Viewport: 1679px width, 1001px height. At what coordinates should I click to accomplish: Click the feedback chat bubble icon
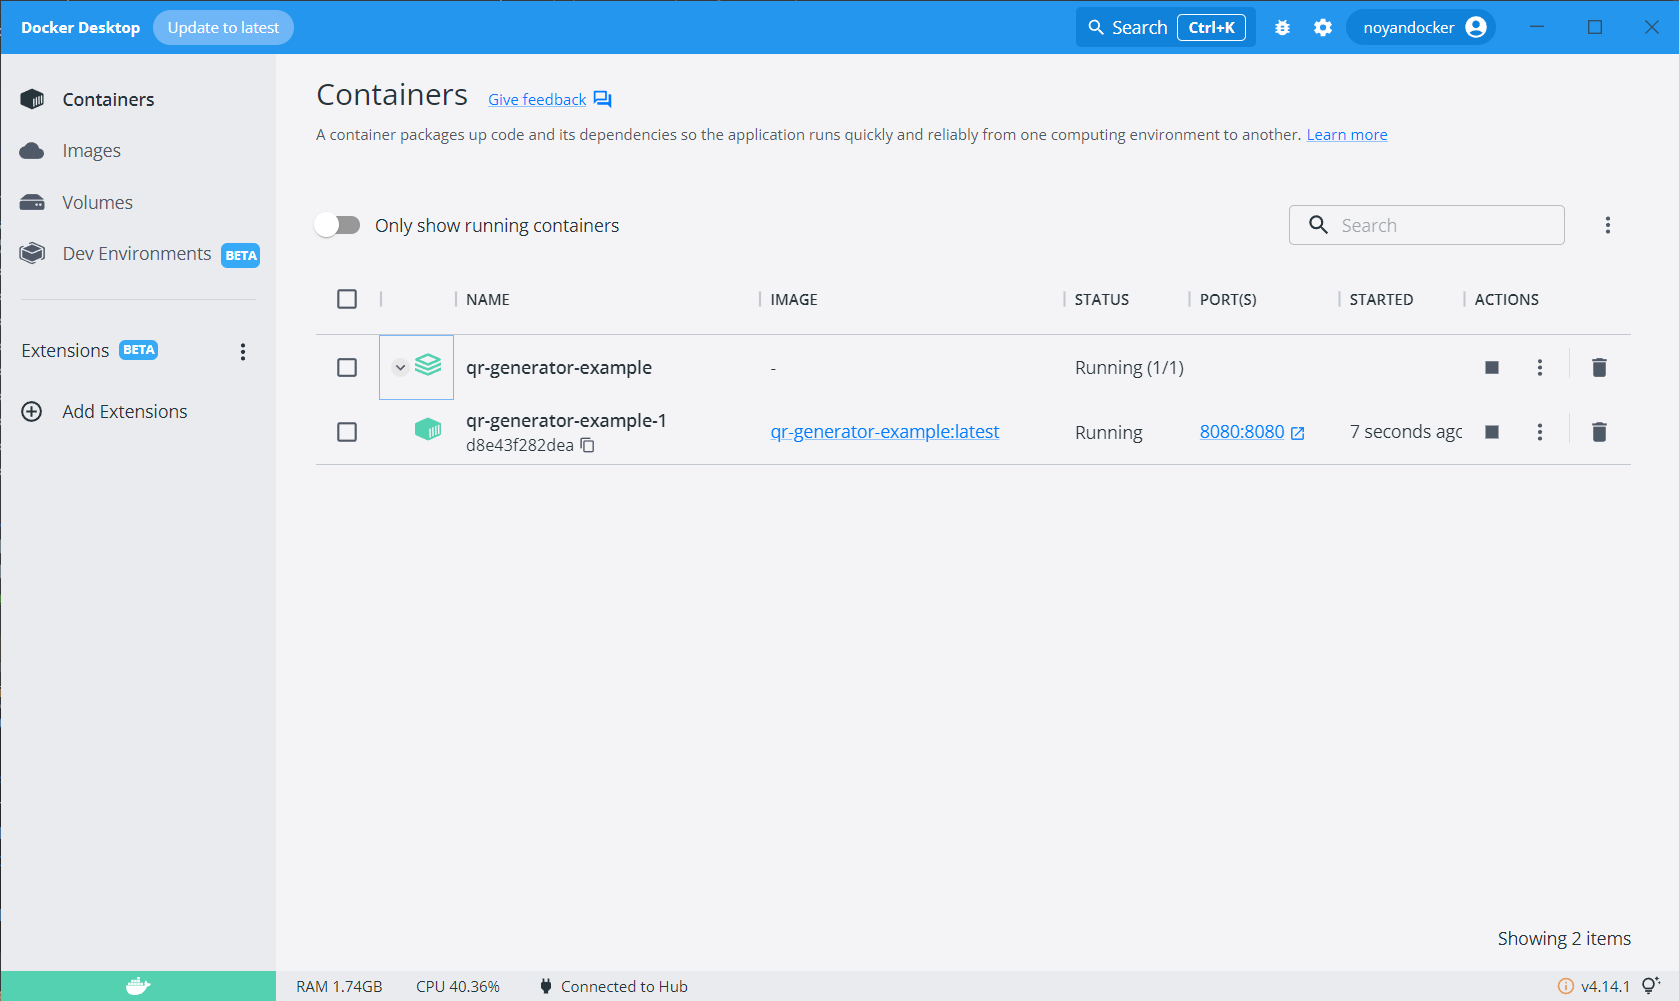602,99
